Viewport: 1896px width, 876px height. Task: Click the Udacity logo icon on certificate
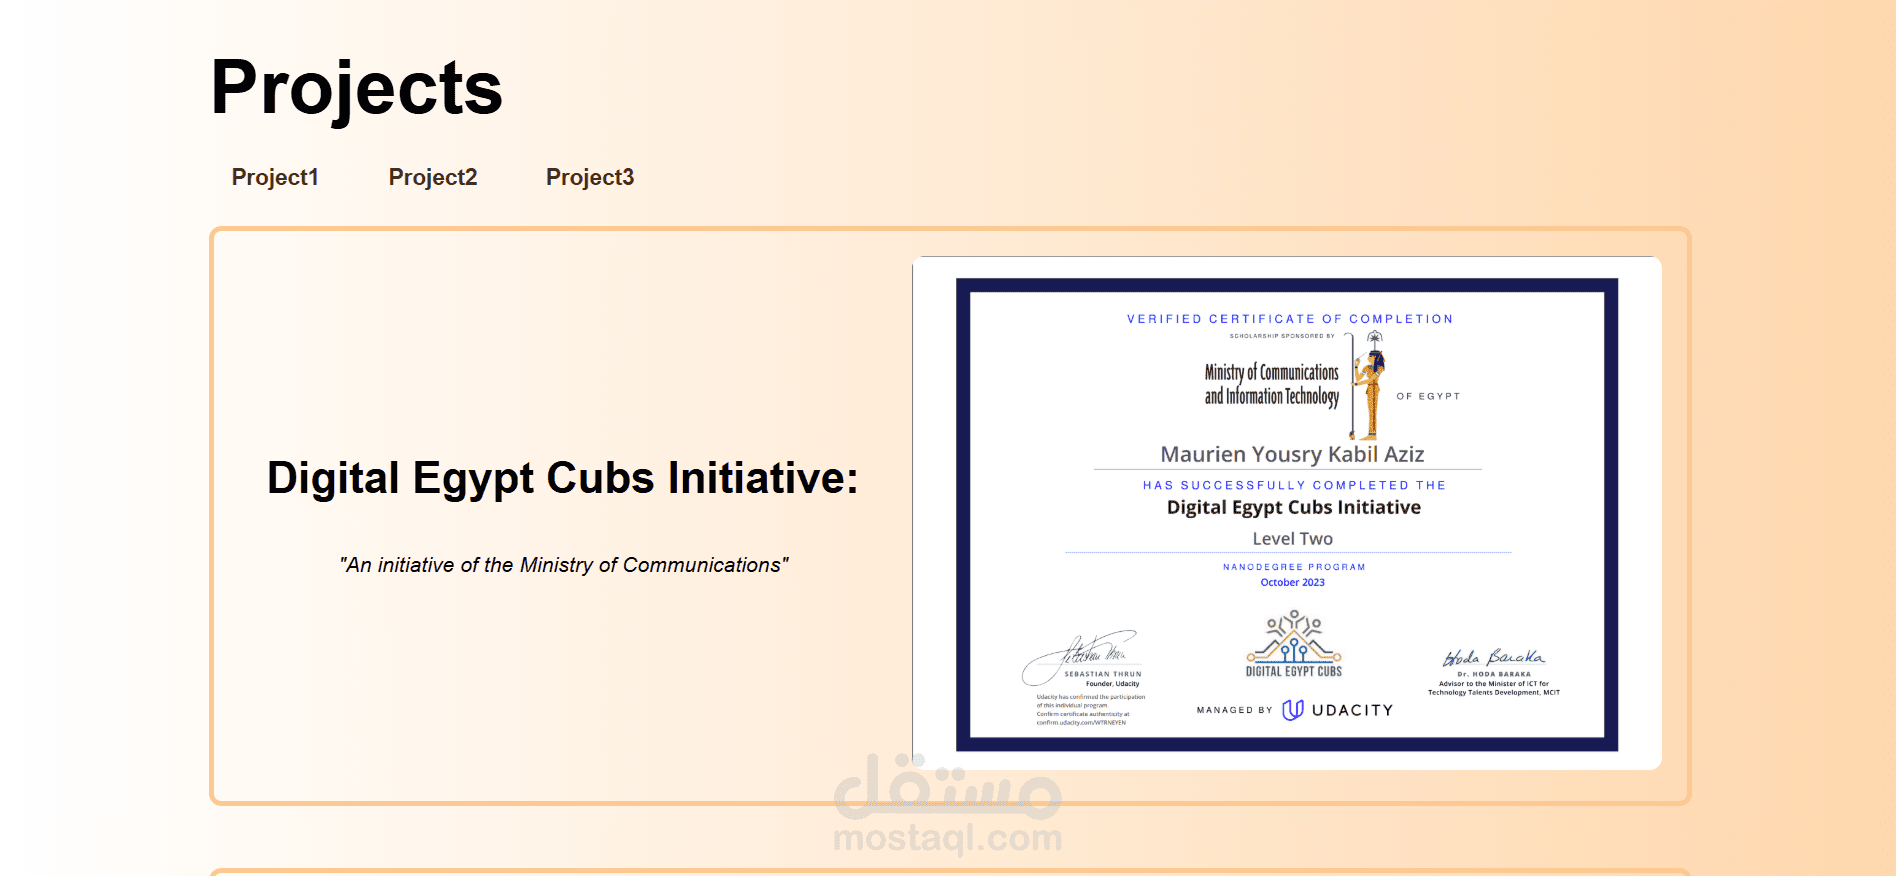coord(1293,710)
